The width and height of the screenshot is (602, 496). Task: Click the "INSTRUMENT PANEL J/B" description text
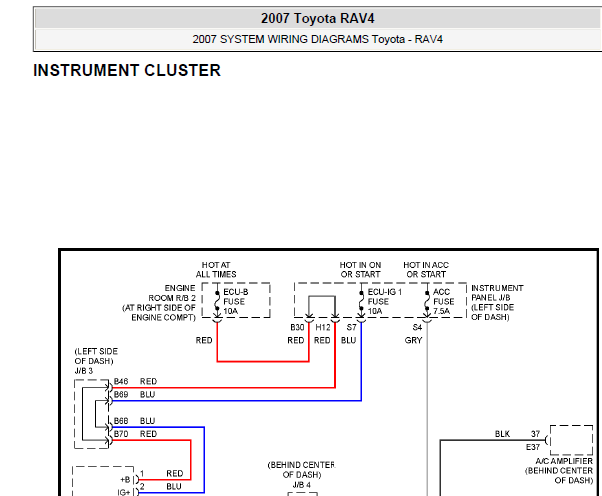pyautogui.click(x=497, y=303)
